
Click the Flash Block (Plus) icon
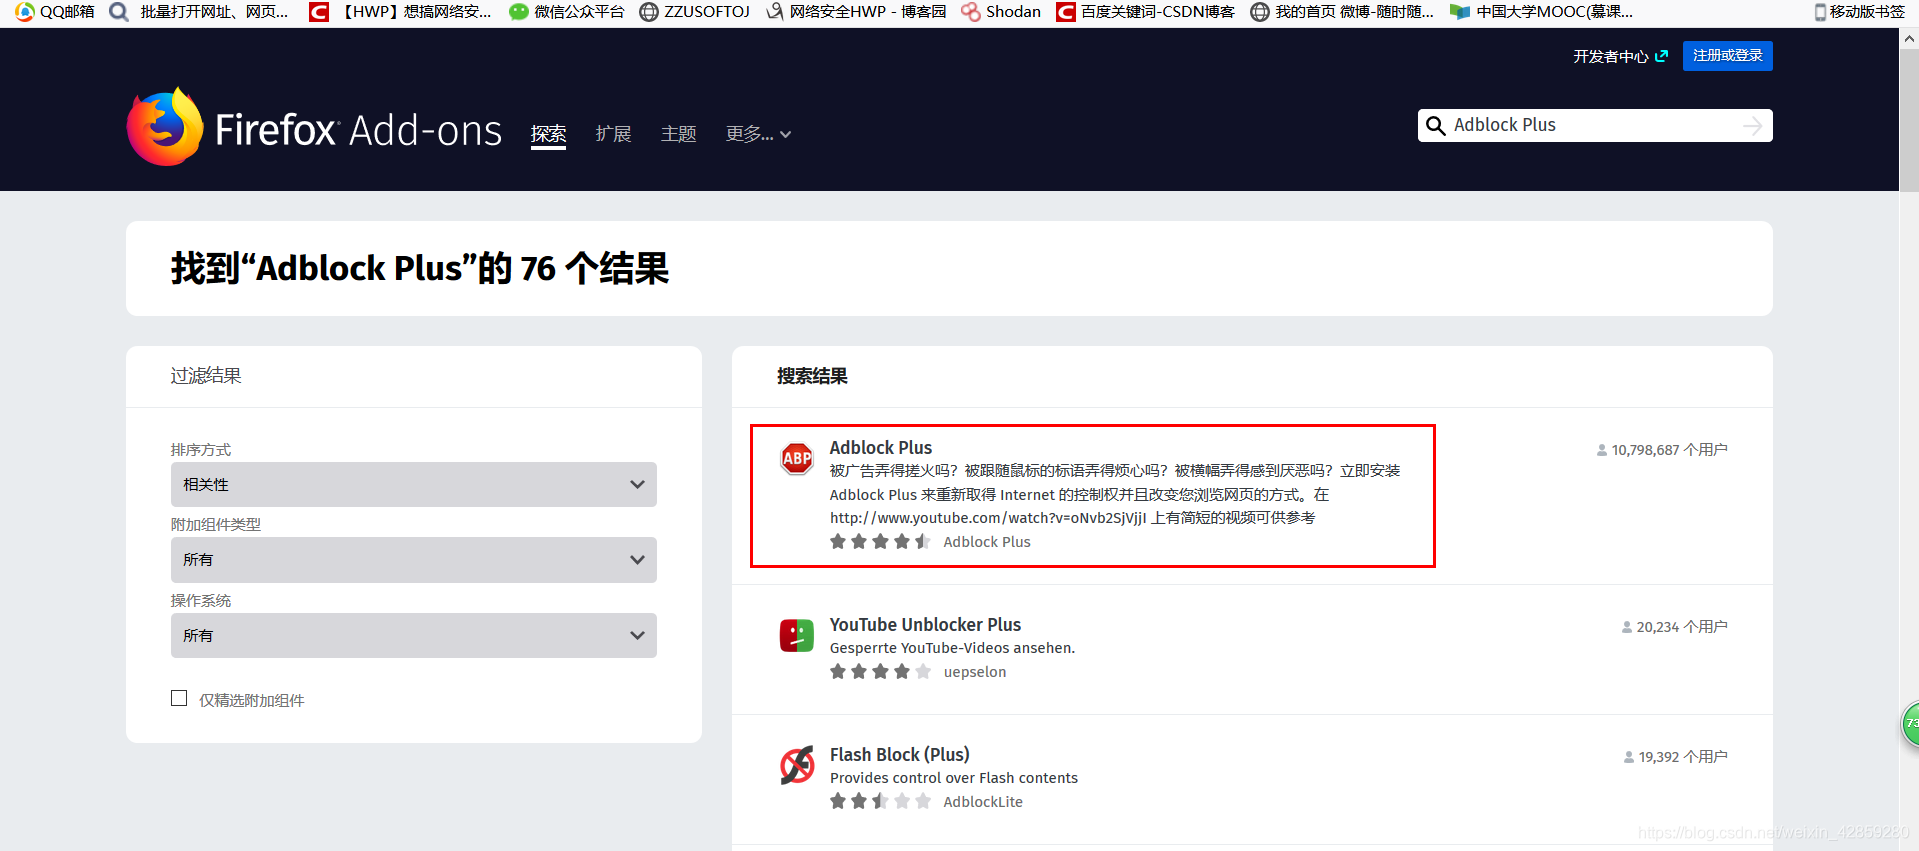coord(797,766)
